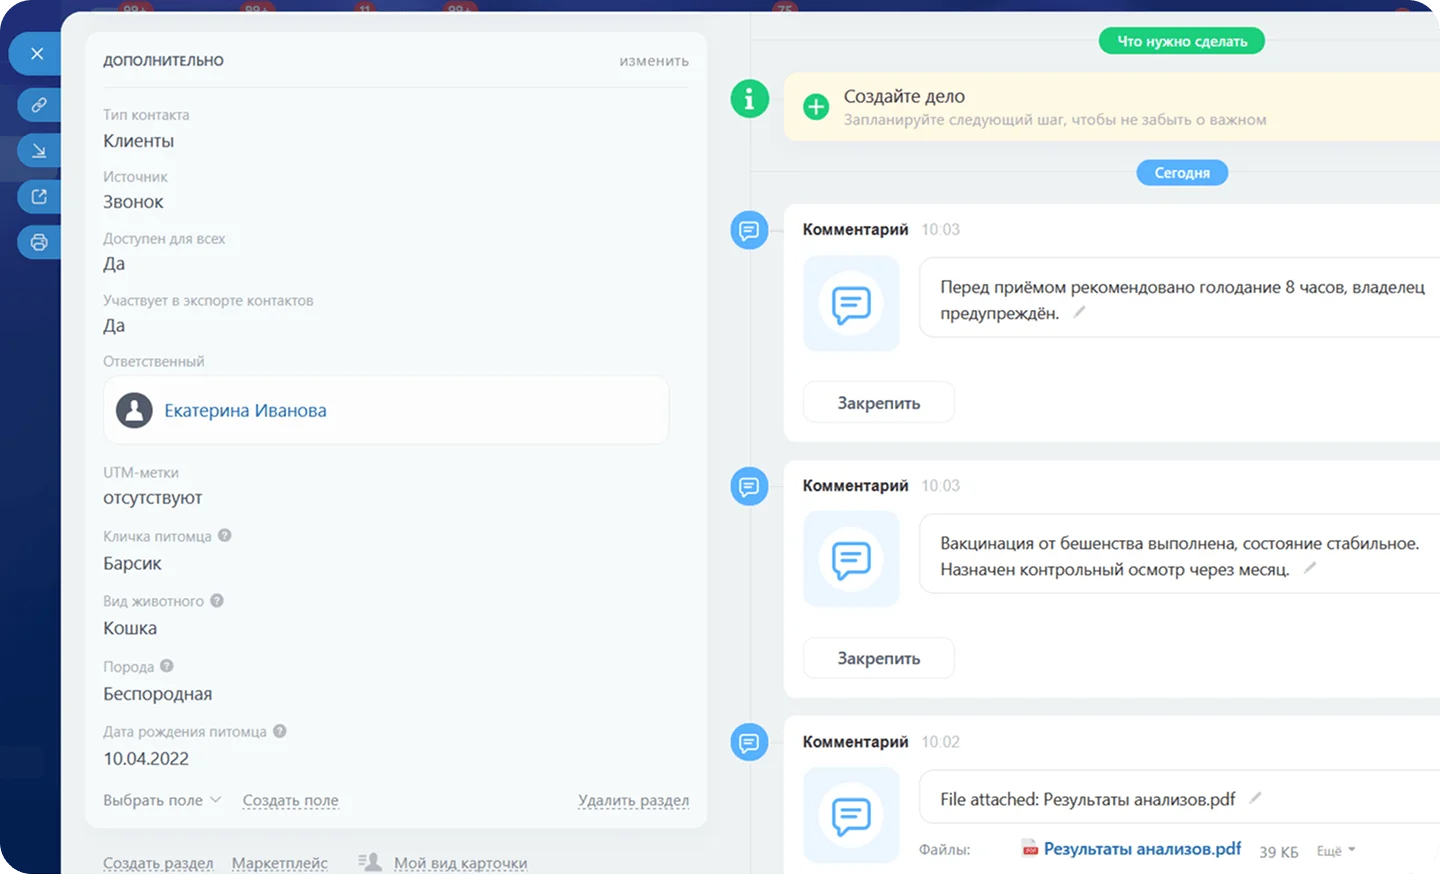The width and height of the screenshot is (1440, 874).
Task: Click the help icon next to Вид животного
Action: coord(217,600)
